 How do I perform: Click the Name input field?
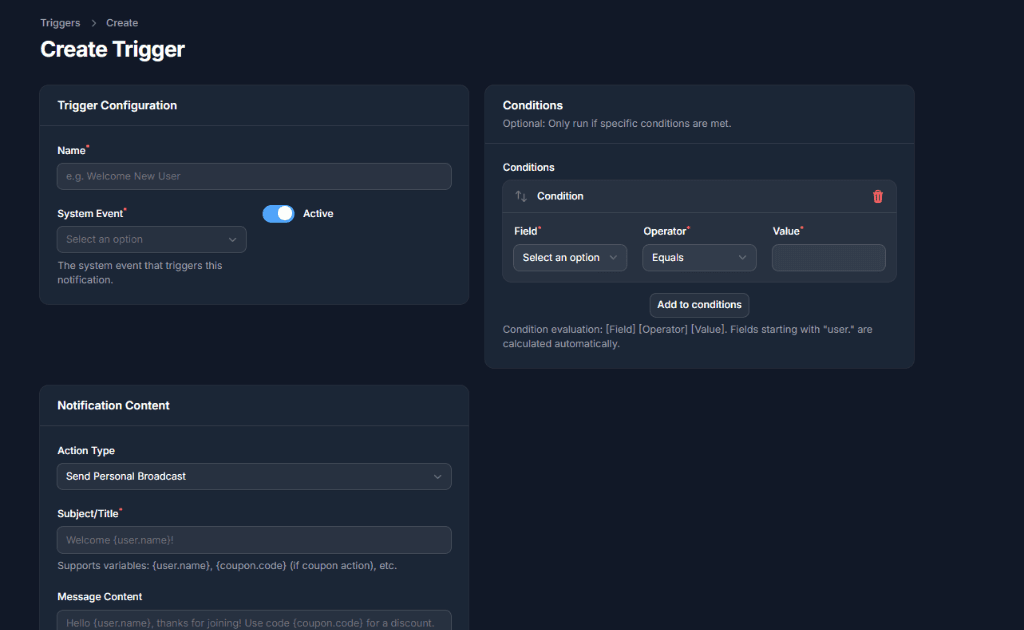pyautogui.click(x=254, y=175)
